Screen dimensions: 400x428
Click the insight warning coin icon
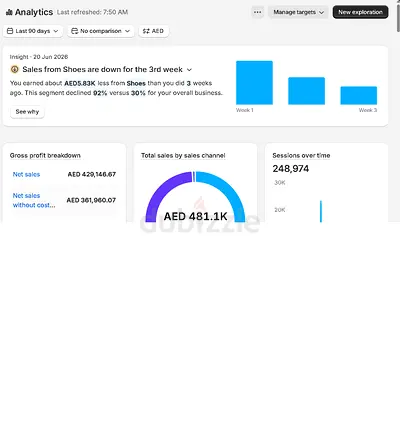(x=15, y=69)
